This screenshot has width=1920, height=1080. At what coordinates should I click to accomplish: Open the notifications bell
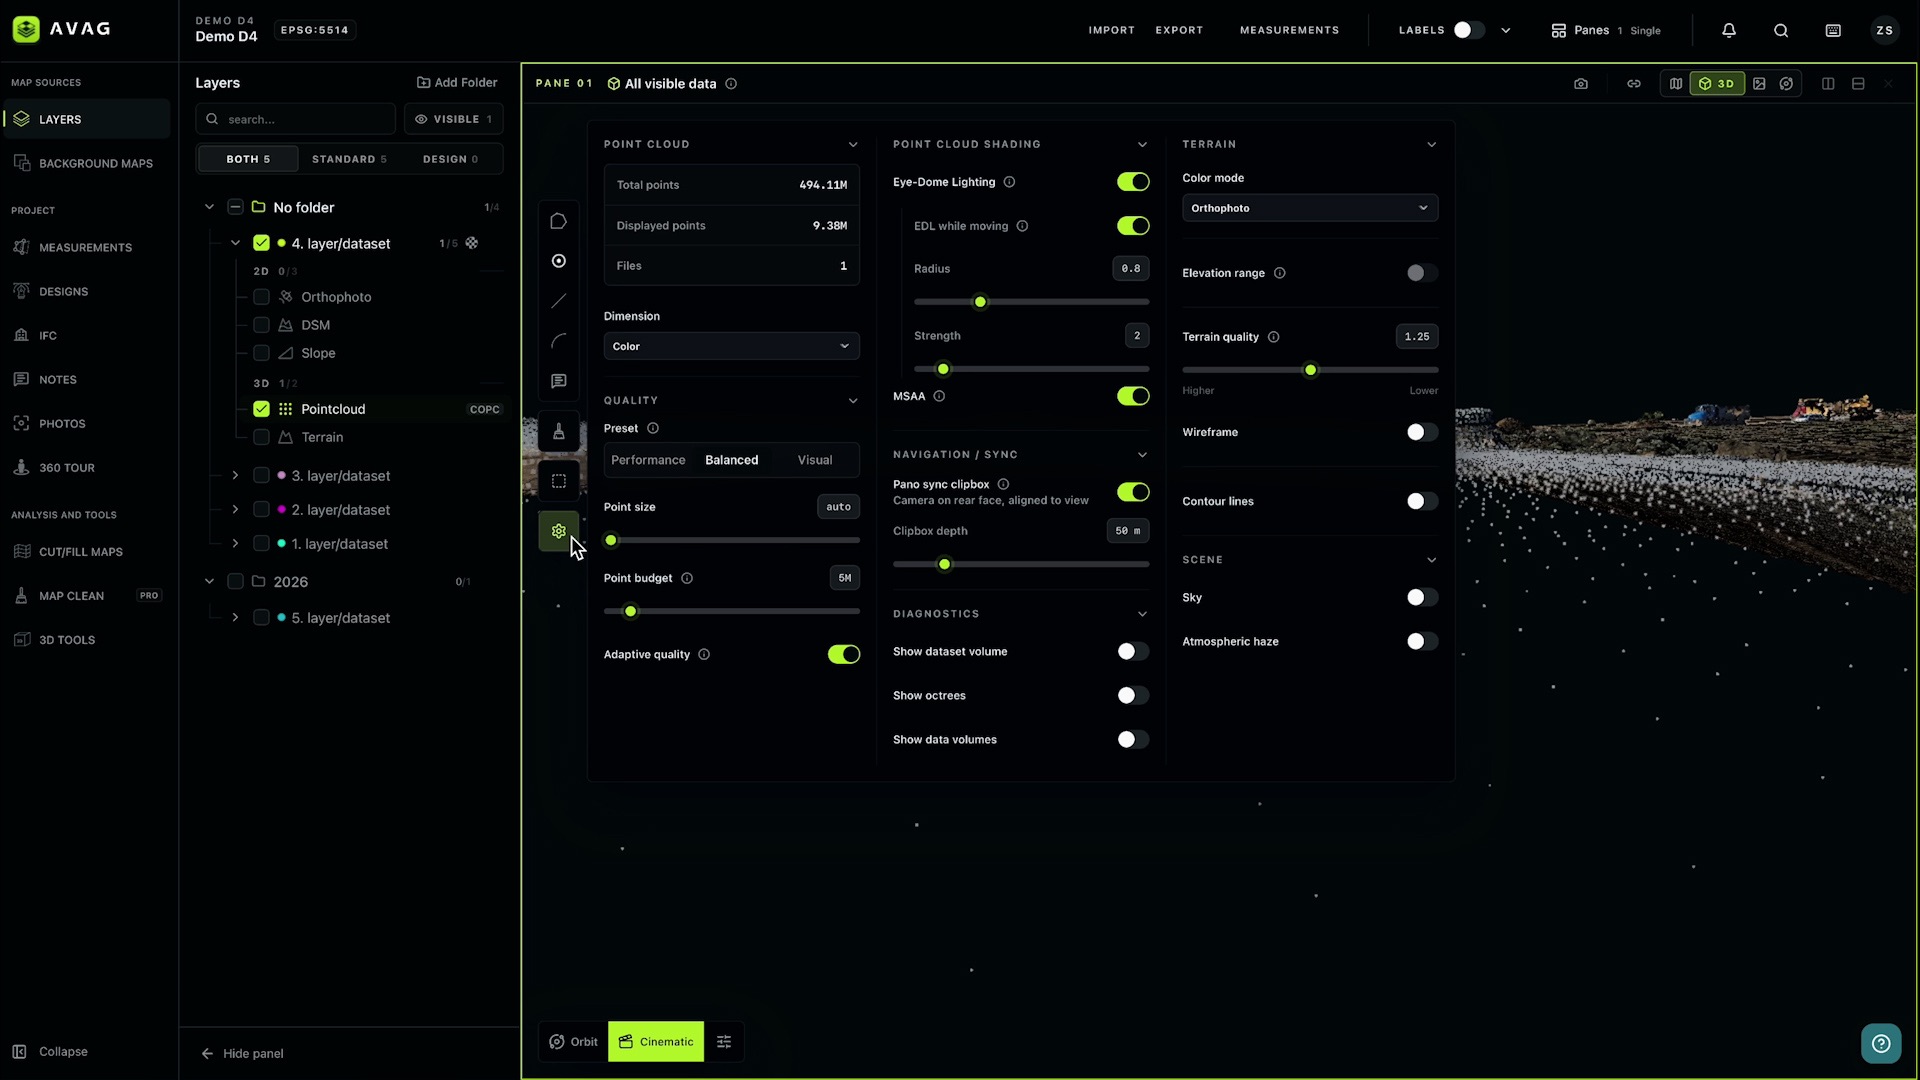click(1729, 30)
